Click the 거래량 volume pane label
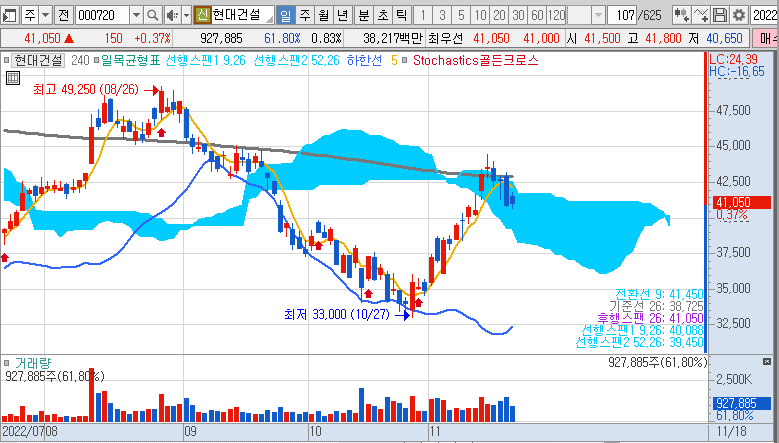The image size is (779, 443). tap(33, 363)
